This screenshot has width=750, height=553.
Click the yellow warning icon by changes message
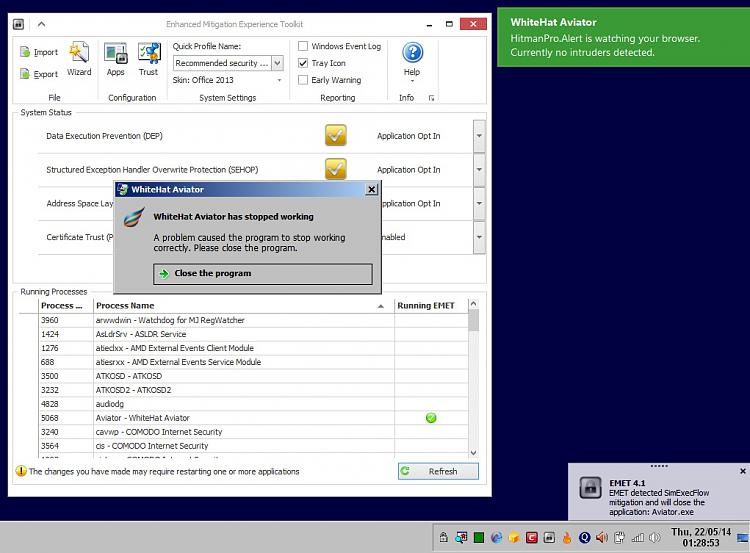[x=21, y=471]
